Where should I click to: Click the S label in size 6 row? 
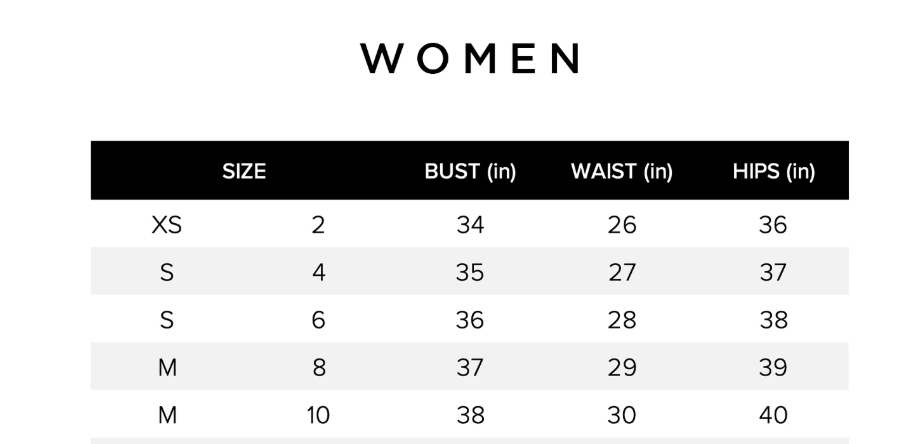(167, 320)
